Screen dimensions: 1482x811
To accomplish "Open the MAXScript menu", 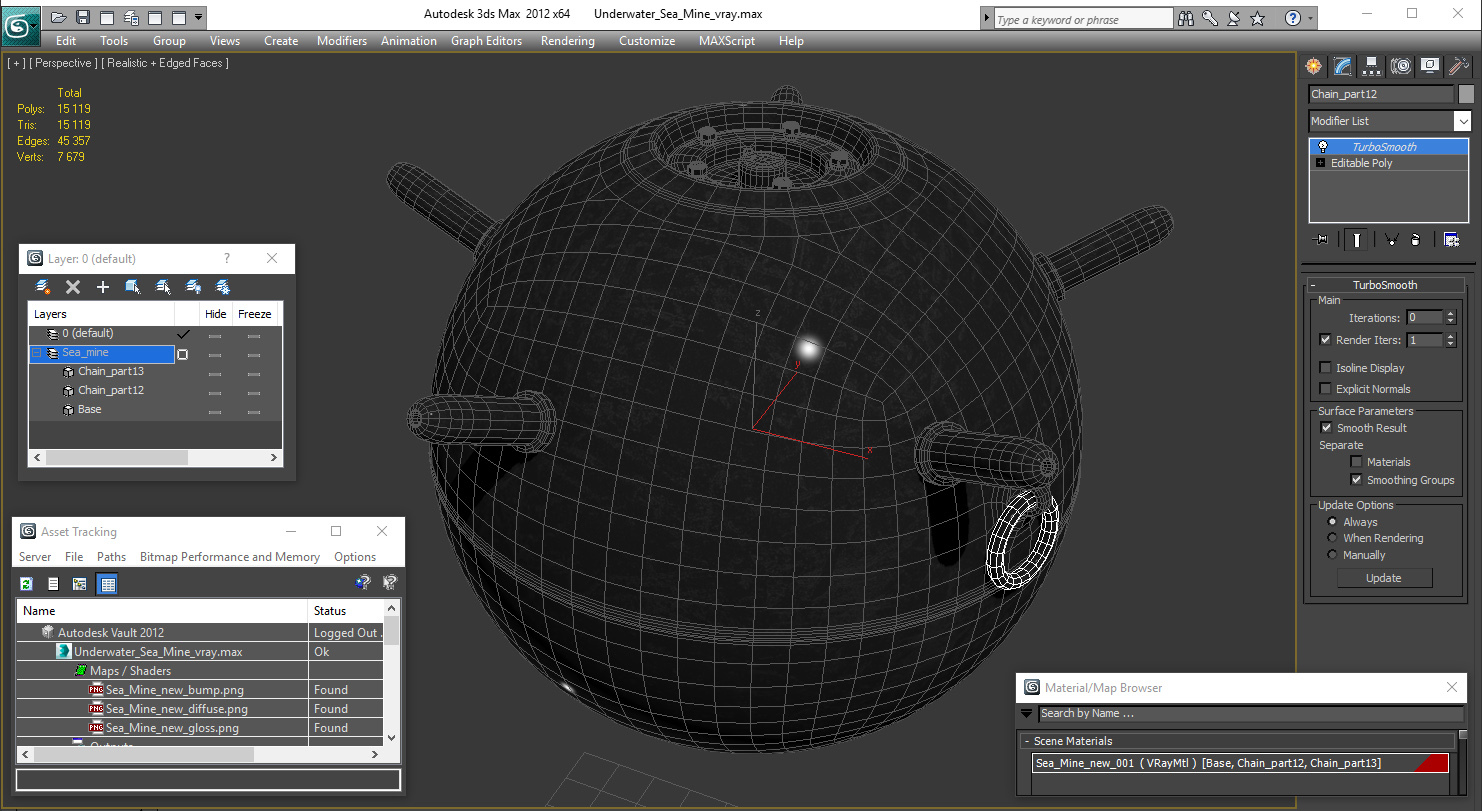I will pyautogui.click(x=727, y=41).
